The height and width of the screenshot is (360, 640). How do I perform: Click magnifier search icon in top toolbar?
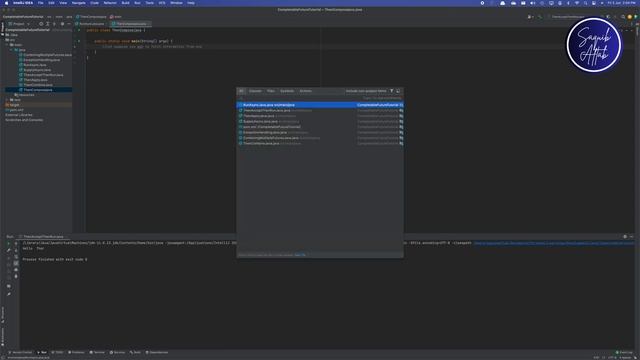pos(622,17)
